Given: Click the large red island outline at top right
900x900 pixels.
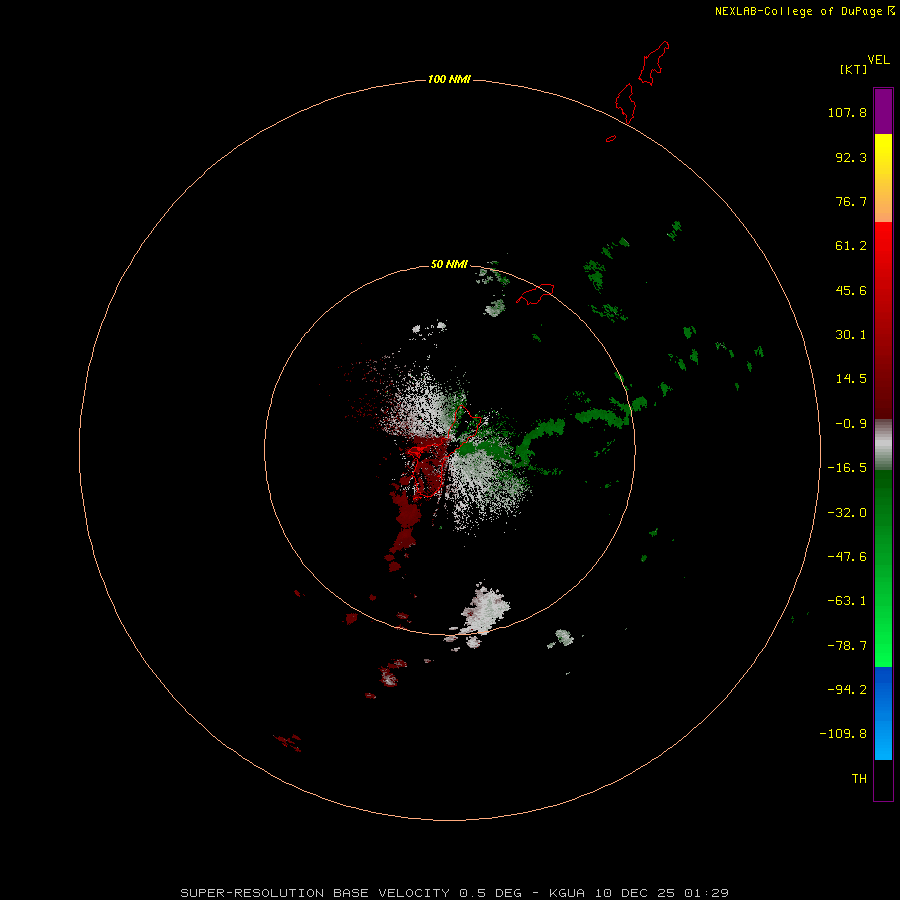Looking at the screenshot, I should click(x=654, y=63).
